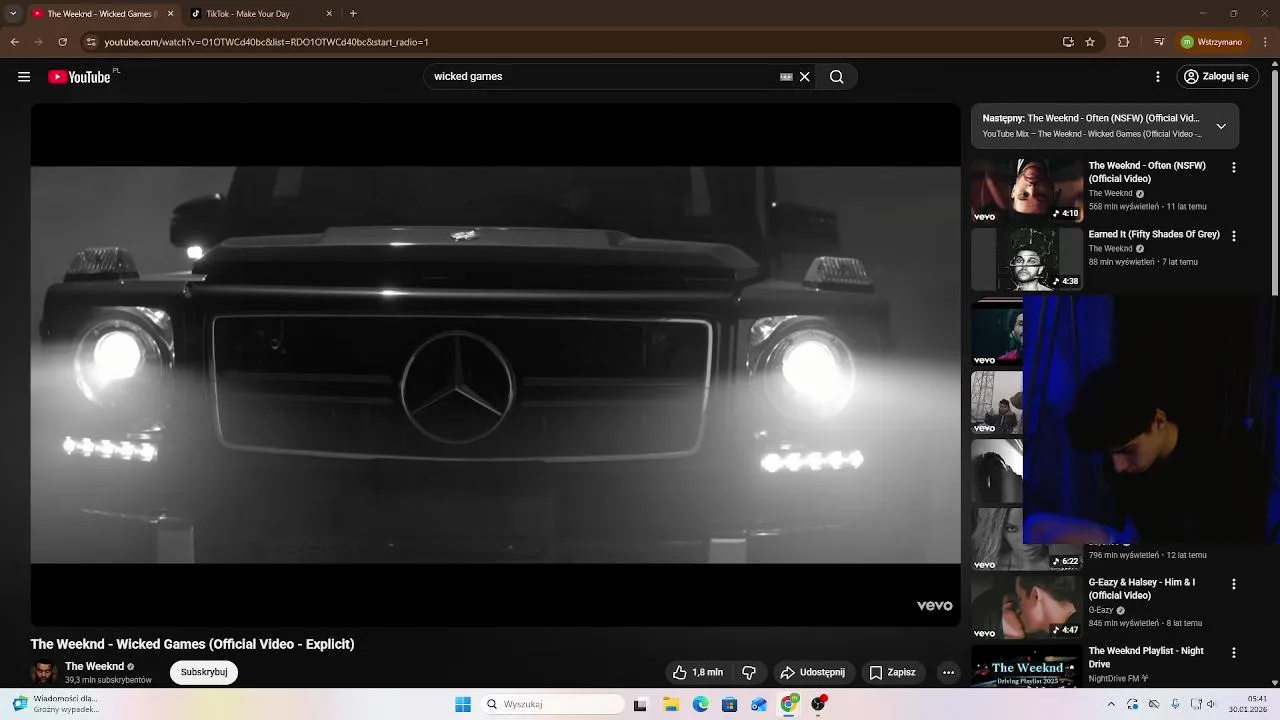Open YouTube settings three-dot menu
Viewport: 1280px width, 720px height.
1158,77
